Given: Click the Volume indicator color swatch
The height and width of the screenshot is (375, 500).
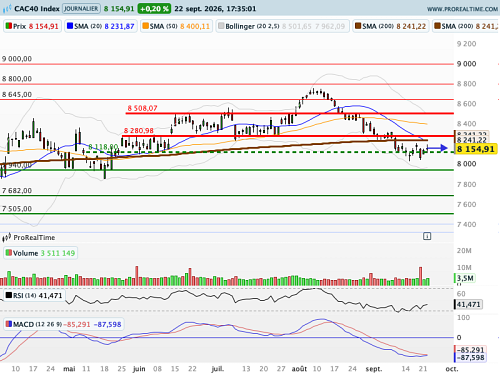Looking at the screenshot, I should point(9,253).
